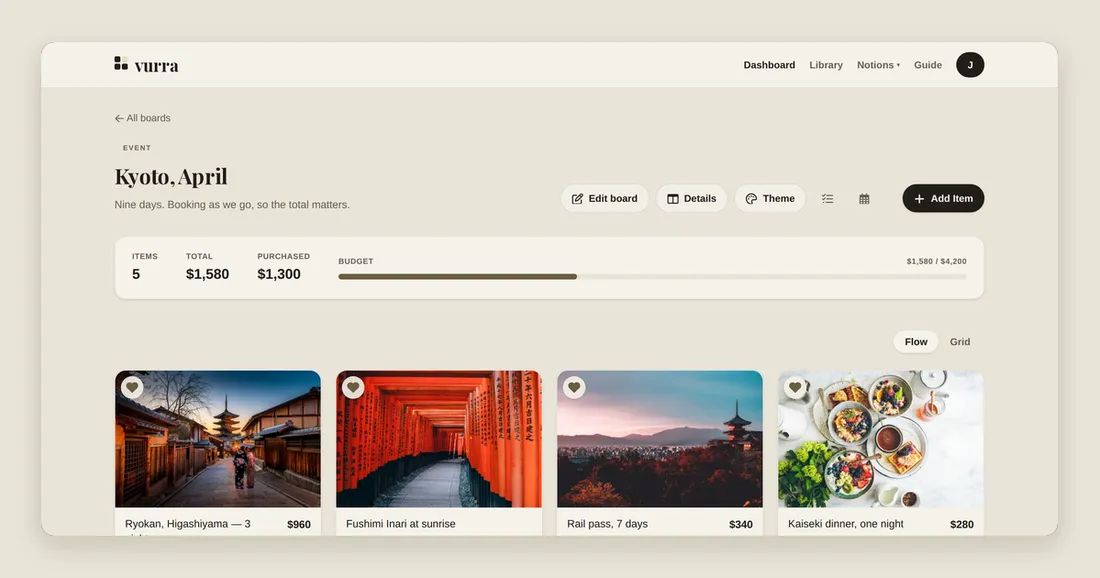
Task: Switch to Flow layout
Action: click(x=915, y=342)
